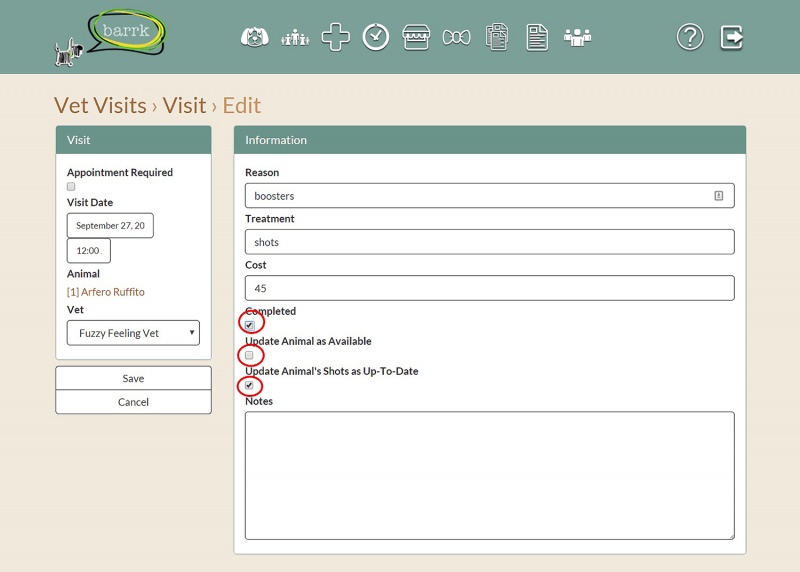The image size is (800, 572).
Task: Focus the Cost field containing 45
Action: tap(490, 288)
